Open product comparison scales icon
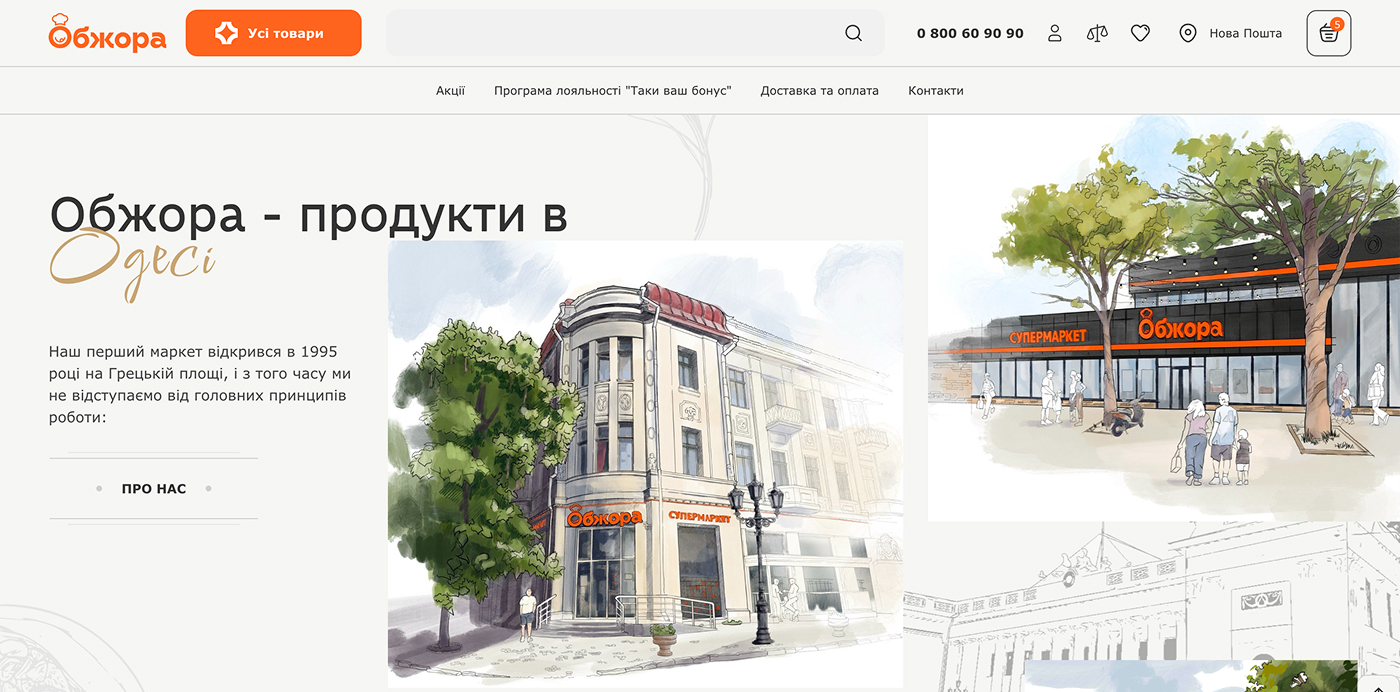Screen dimensions: 1400x692 [1097, 33]
